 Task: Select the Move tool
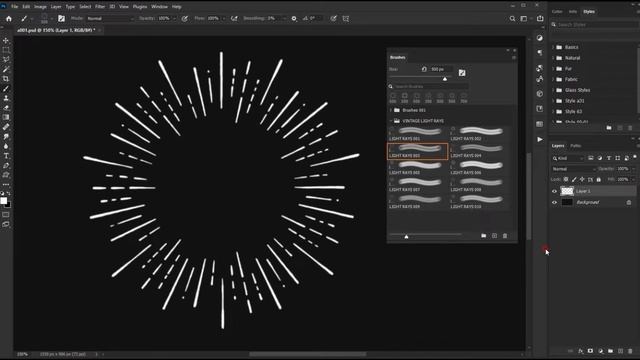6,40
